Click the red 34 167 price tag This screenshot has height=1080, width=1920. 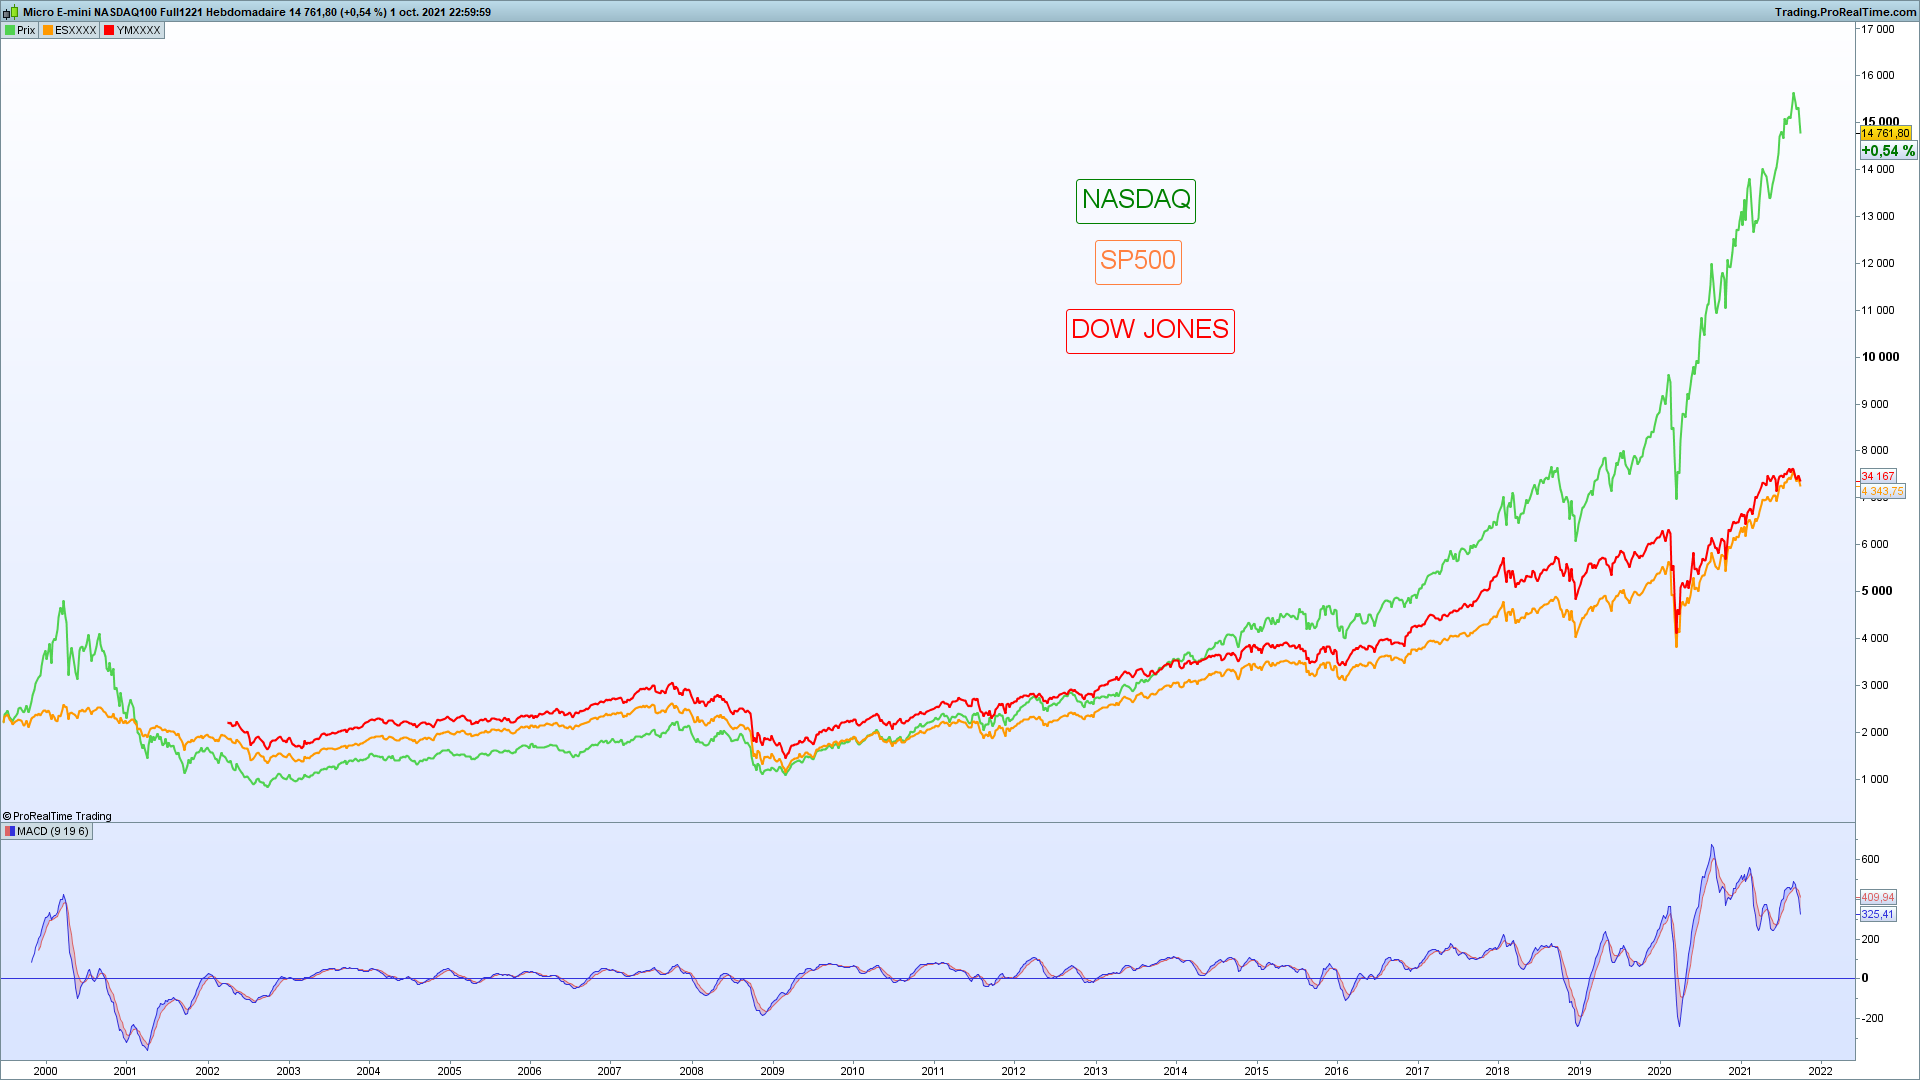point(1877,477)
